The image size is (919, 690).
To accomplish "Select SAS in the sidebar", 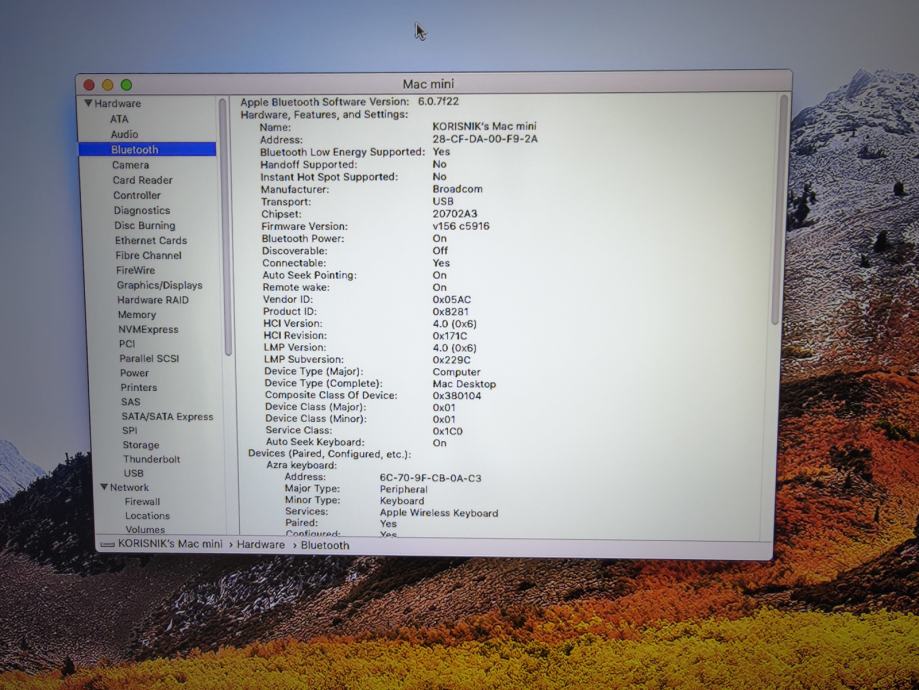I will point(131,402).
